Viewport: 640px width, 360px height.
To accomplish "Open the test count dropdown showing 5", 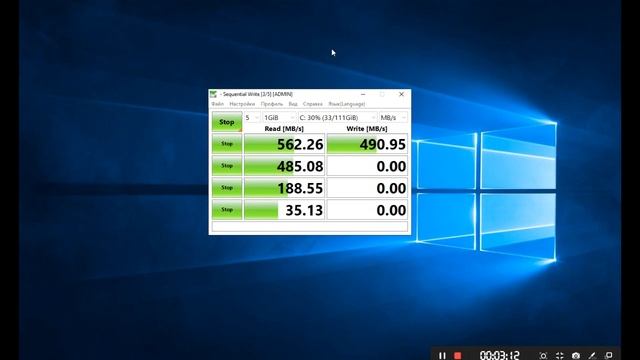I will click(252, 118).
